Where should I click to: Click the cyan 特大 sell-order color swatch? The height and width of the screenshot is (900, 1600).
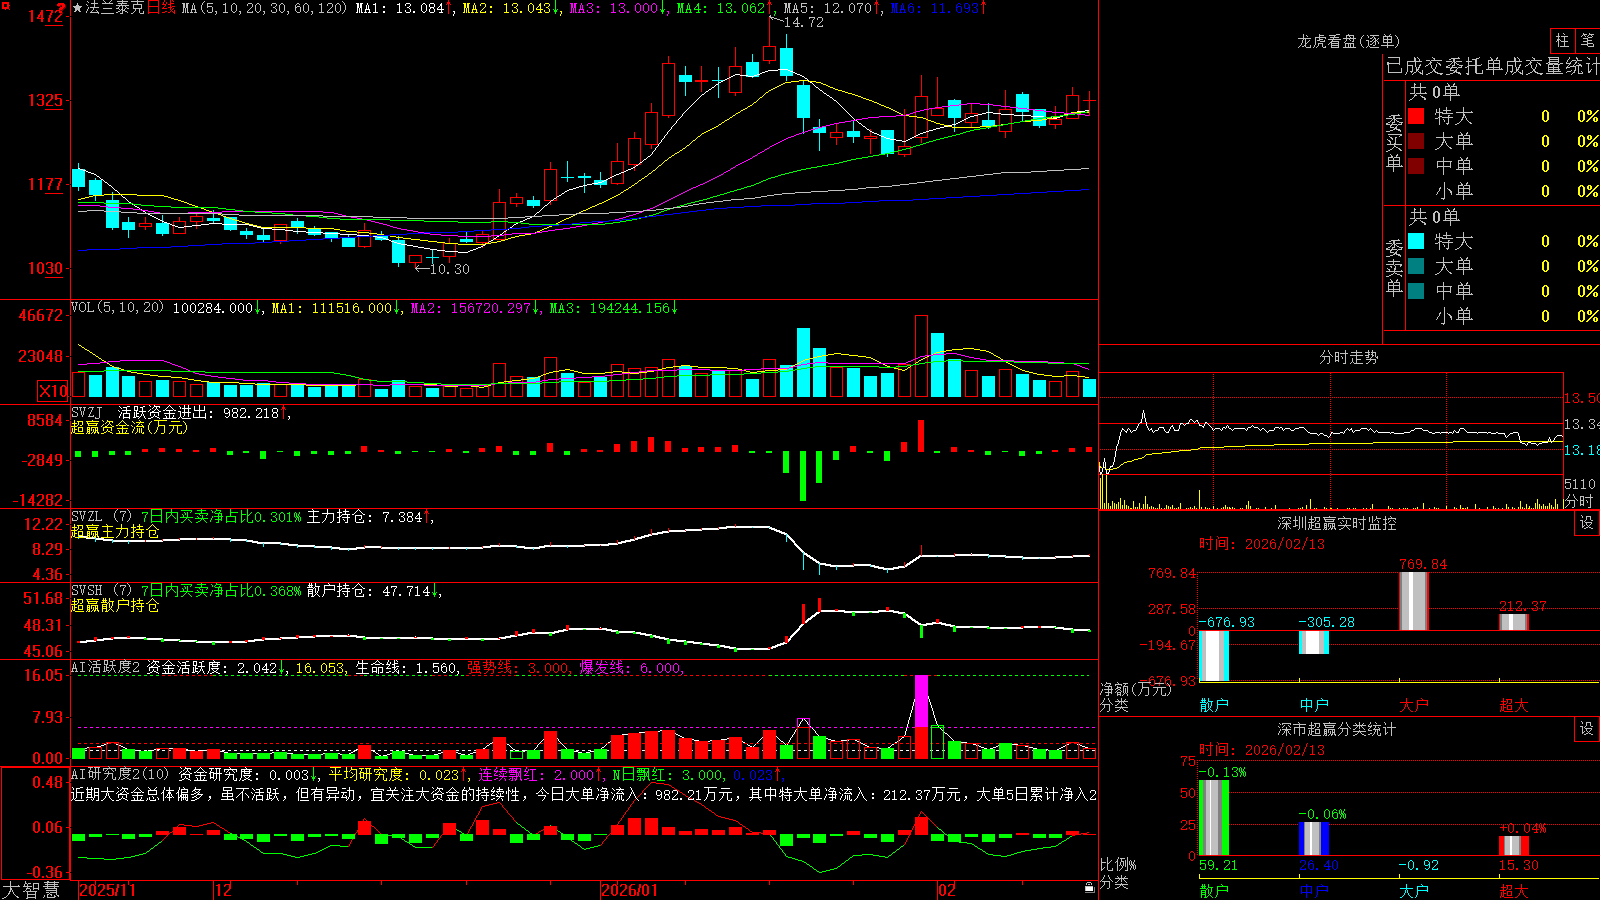click(x=1416, y=241)
